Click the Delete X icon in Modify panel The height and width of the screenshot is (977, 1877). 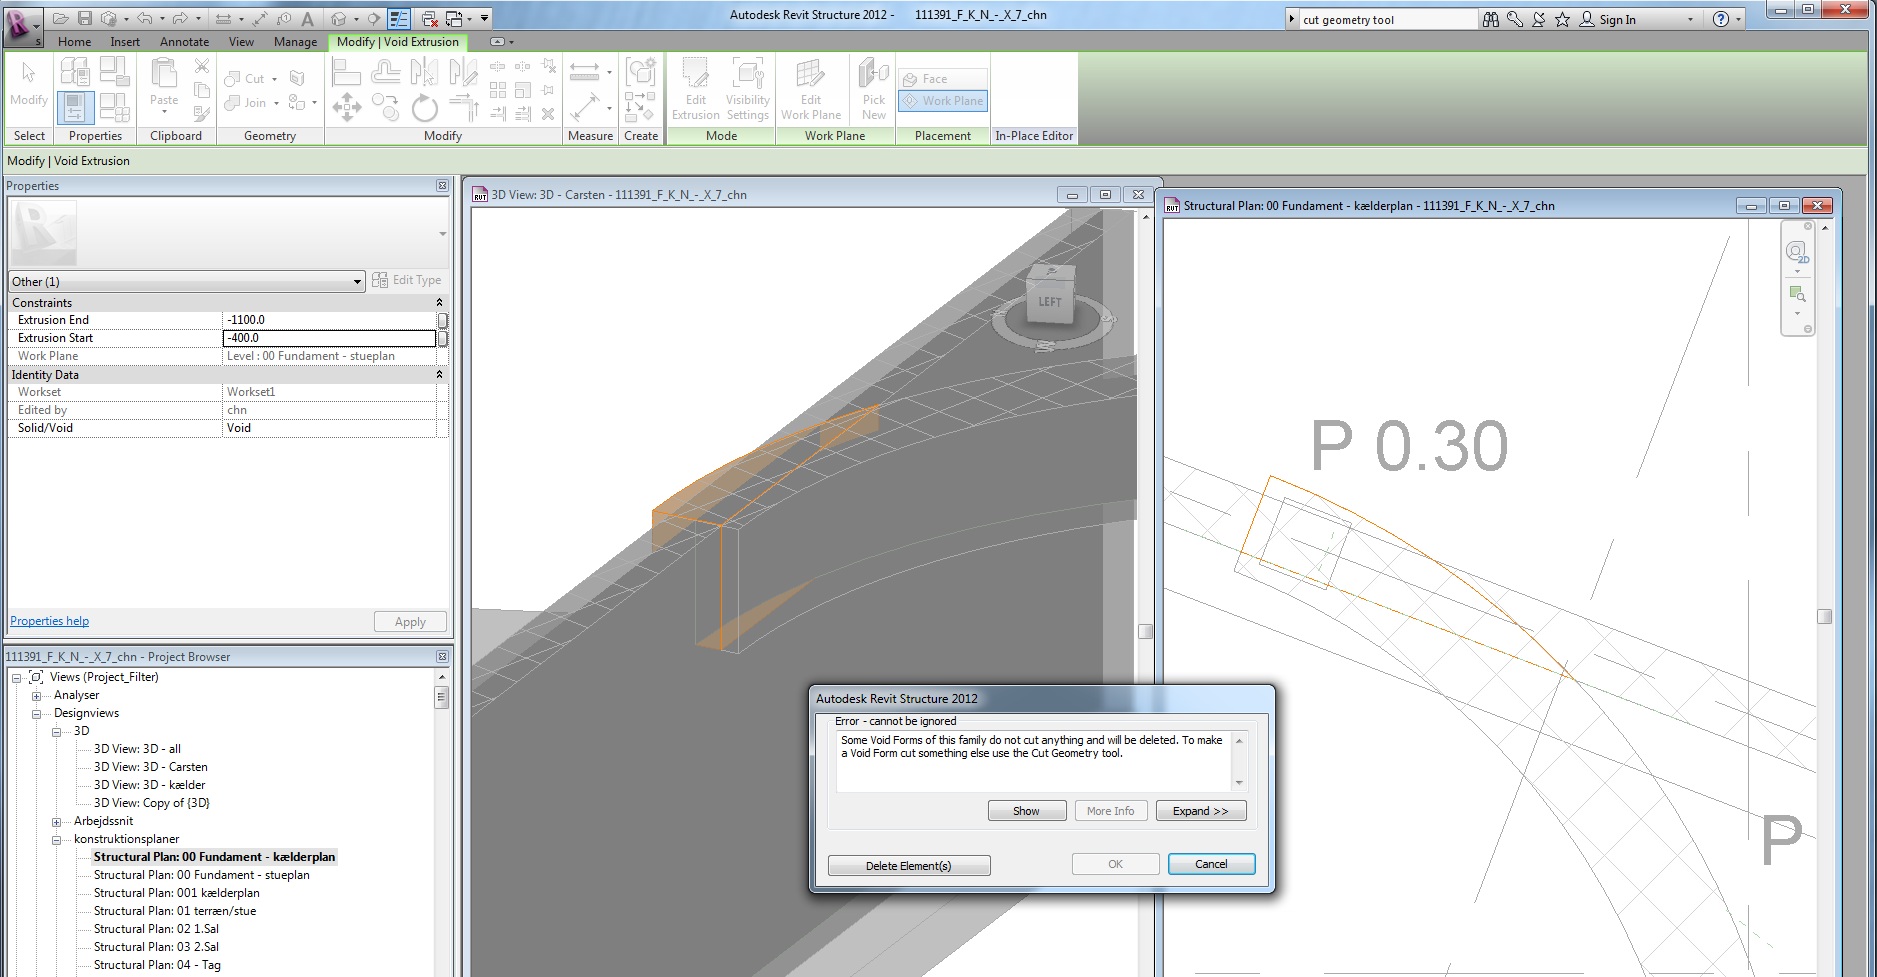click(548, 114)
